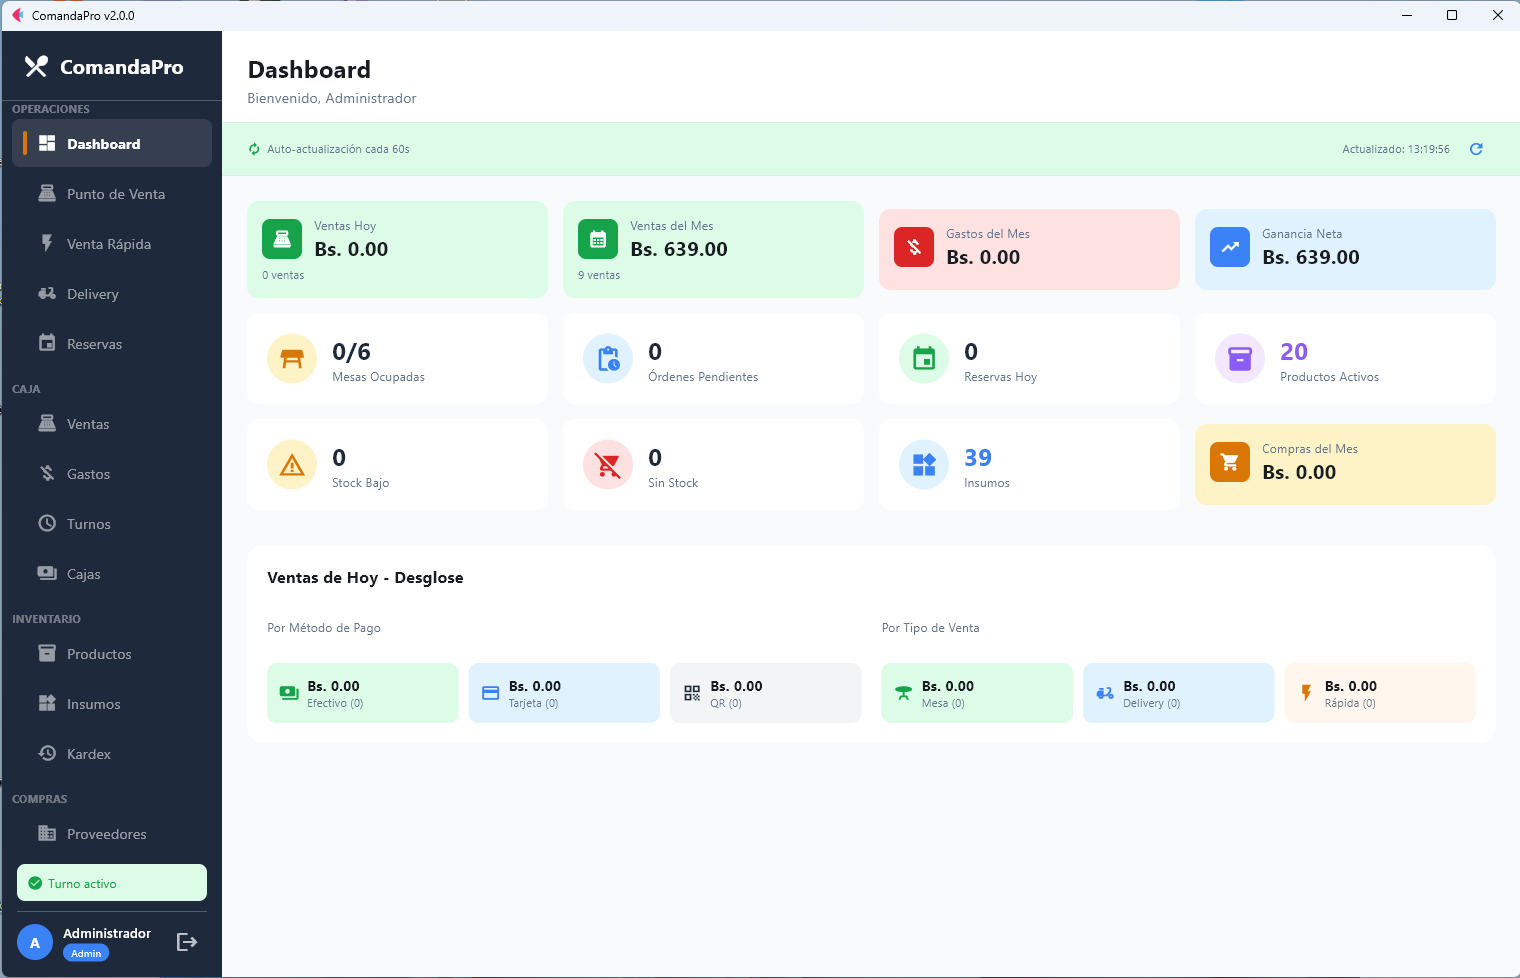Image resolution: width=1520 pixels, height=978 pixels.
Task: Click the '0 ventas' text
Action: (x=283, y=275)
